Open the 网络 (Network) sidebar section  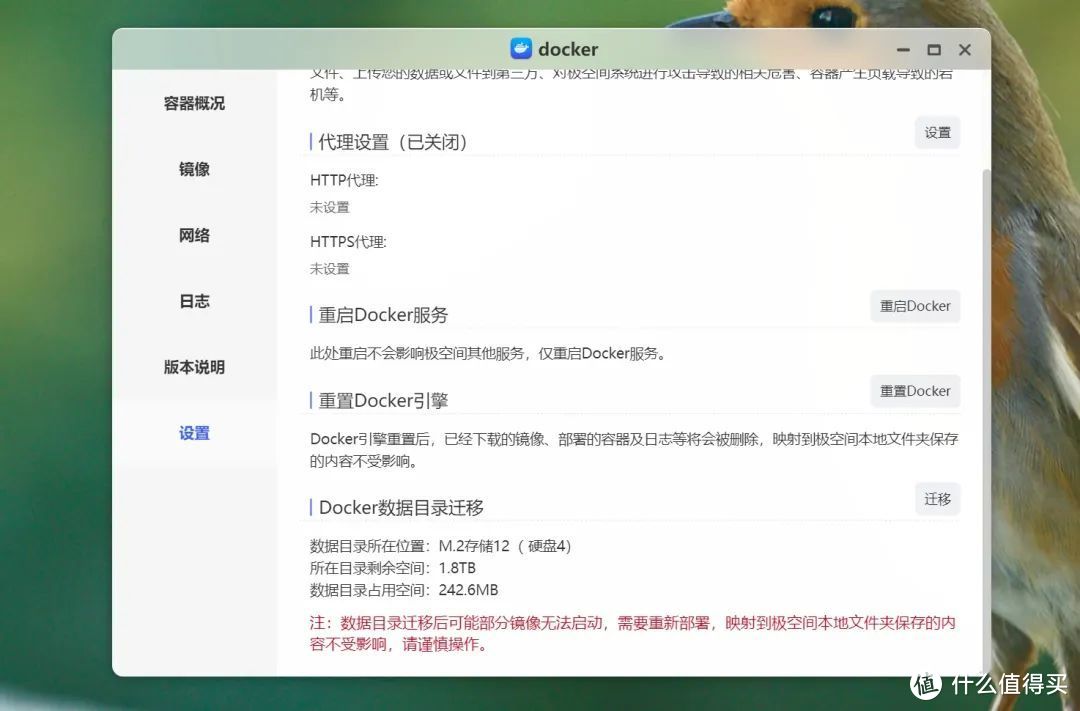[193, 235]
